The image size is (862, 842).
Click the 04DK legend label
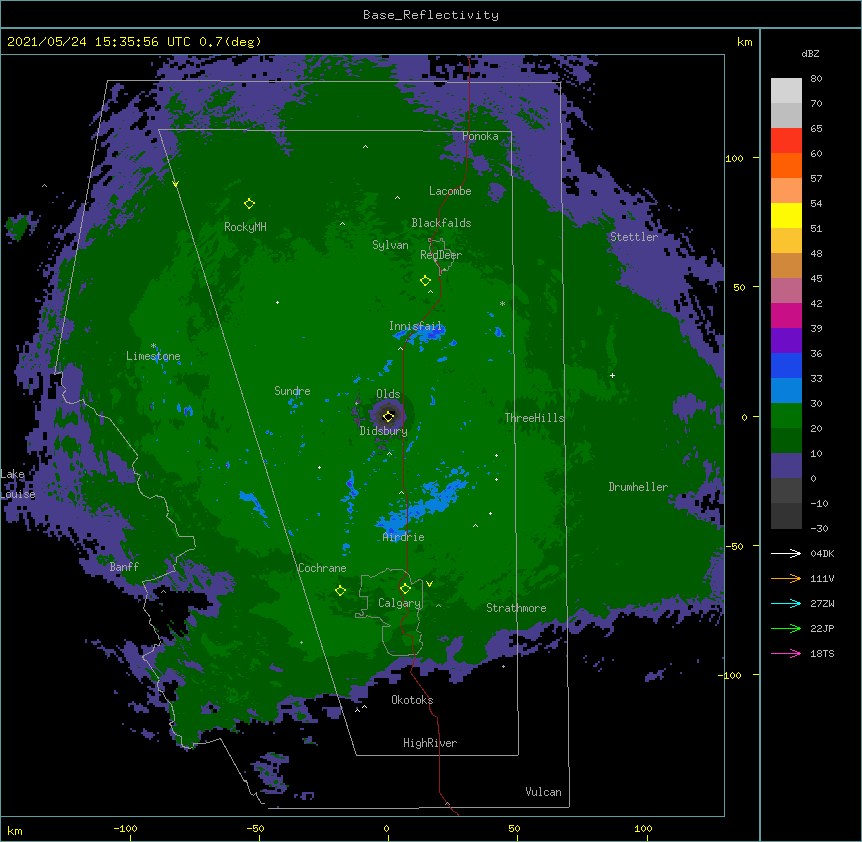coord(822,553)
